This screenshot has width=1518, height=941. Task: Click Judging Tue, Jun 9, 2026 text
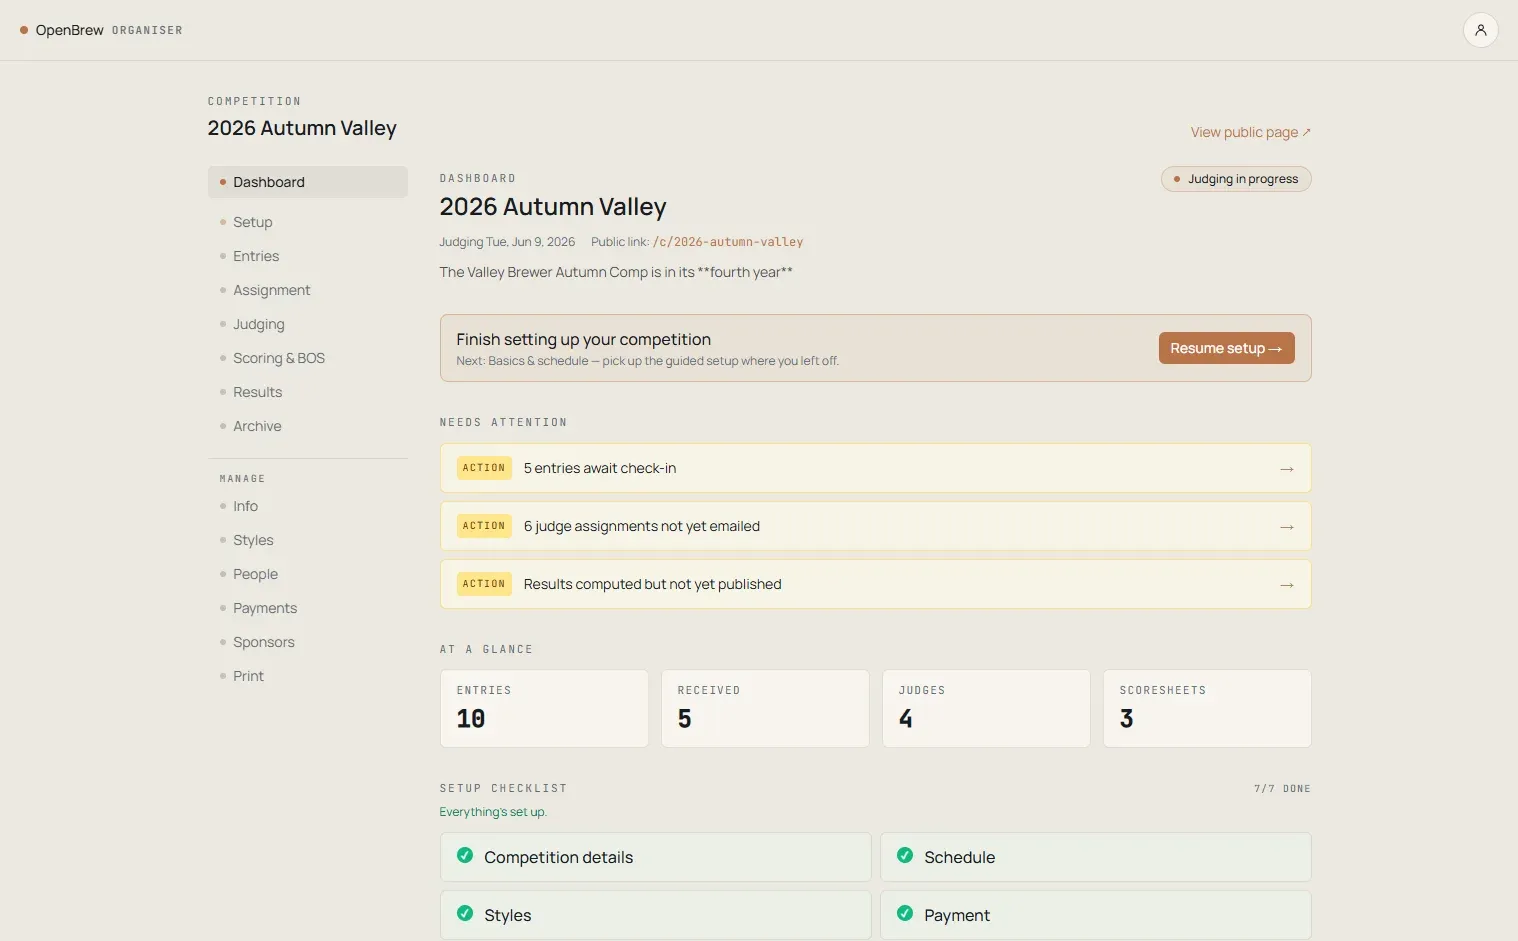coord(507,242)
